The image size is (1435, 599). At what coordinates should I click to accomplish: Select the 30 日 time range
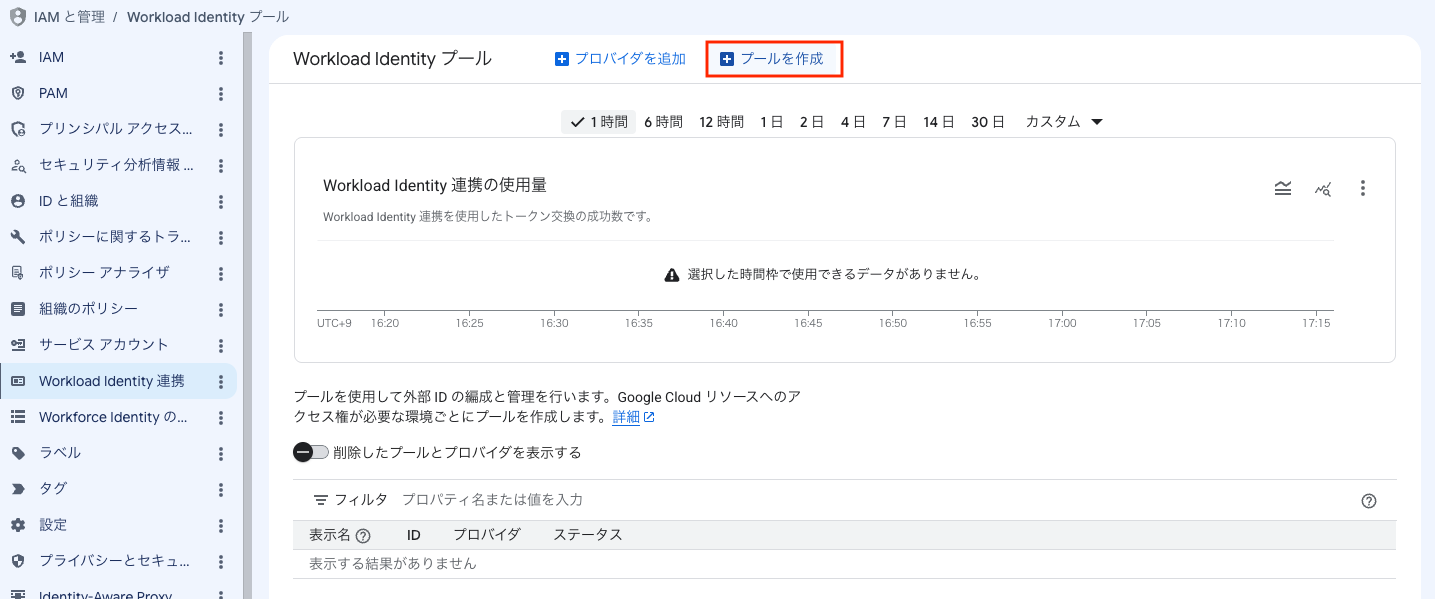point(987,122)
